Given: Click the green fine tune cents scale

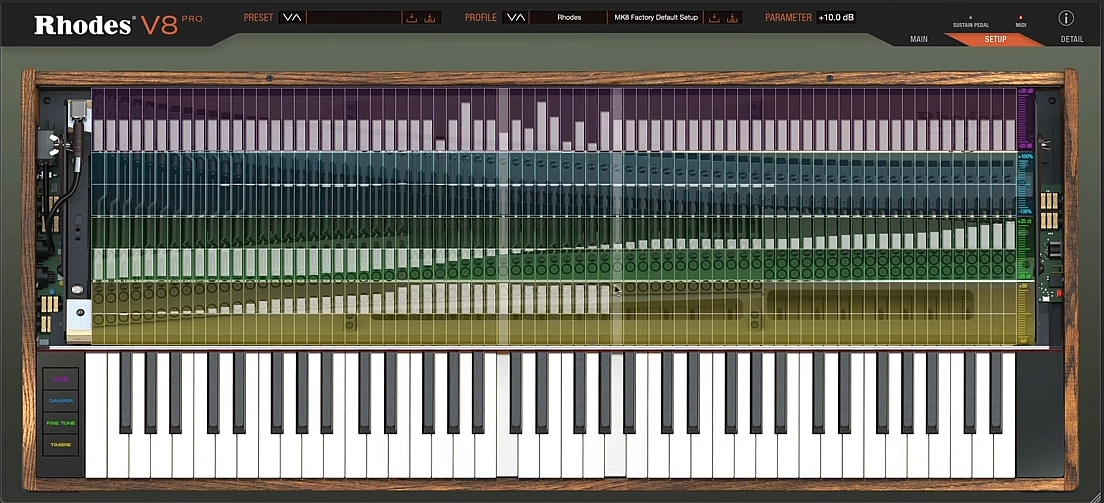Looking at the screenshot, I should [x=1026, y=248].
